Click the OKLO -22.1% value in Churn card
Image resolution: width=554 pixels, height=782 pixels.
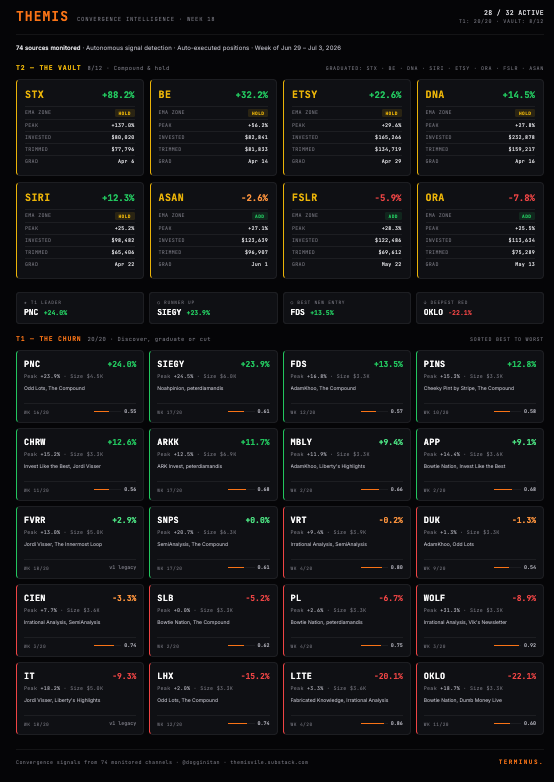[522, 676]
